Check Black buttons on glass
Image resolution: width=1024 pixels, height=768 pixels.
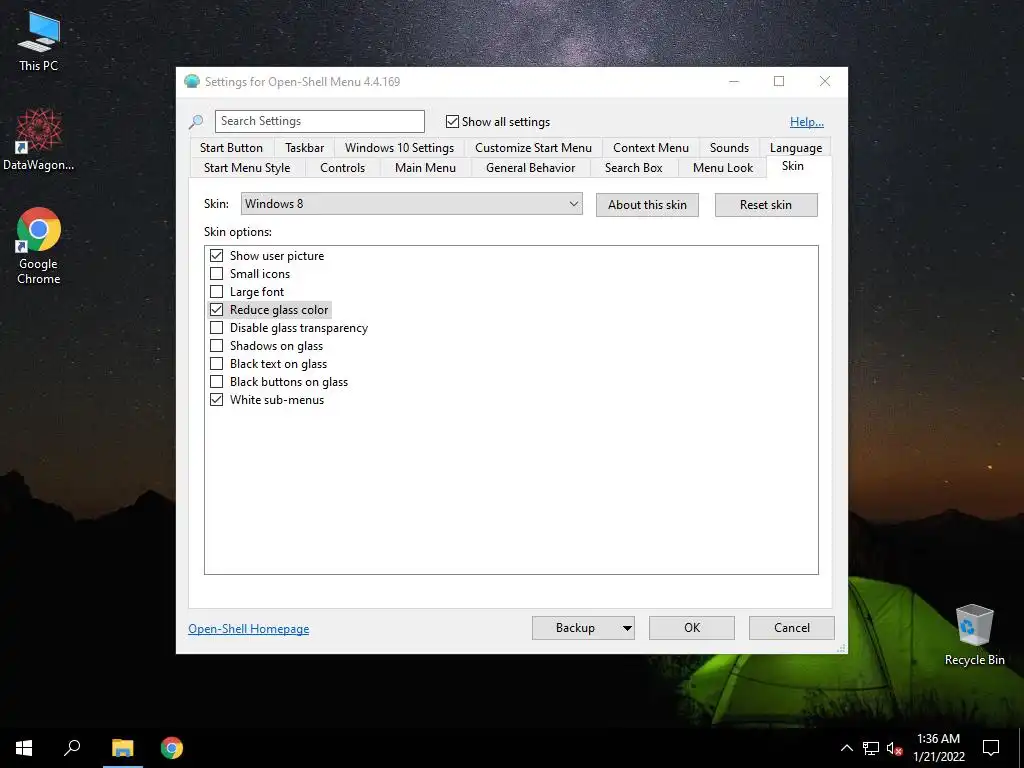[216, 381]
